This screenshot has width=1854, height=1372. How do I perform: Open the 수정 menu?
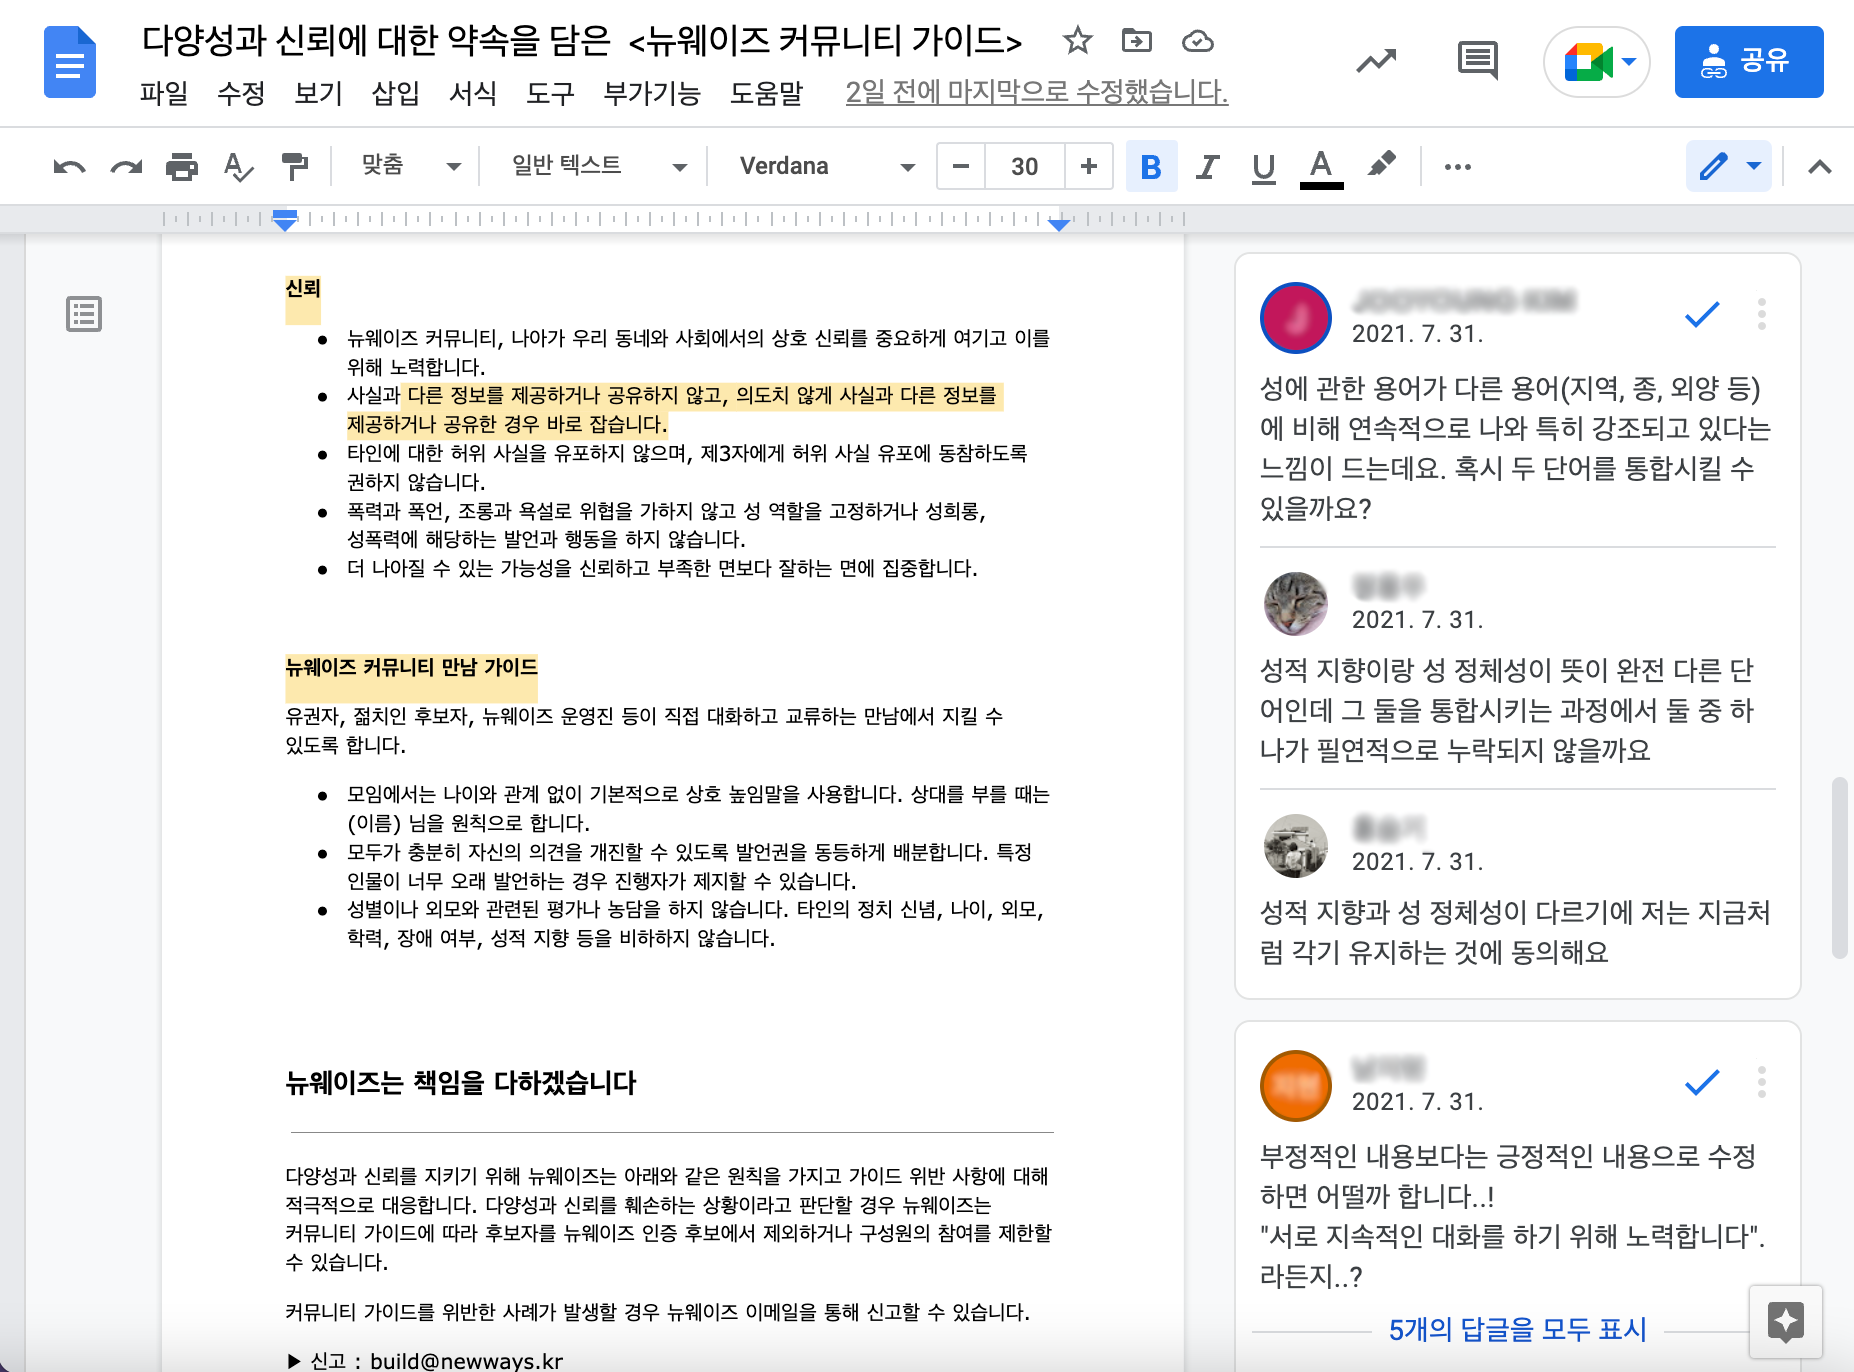(241, 93)
